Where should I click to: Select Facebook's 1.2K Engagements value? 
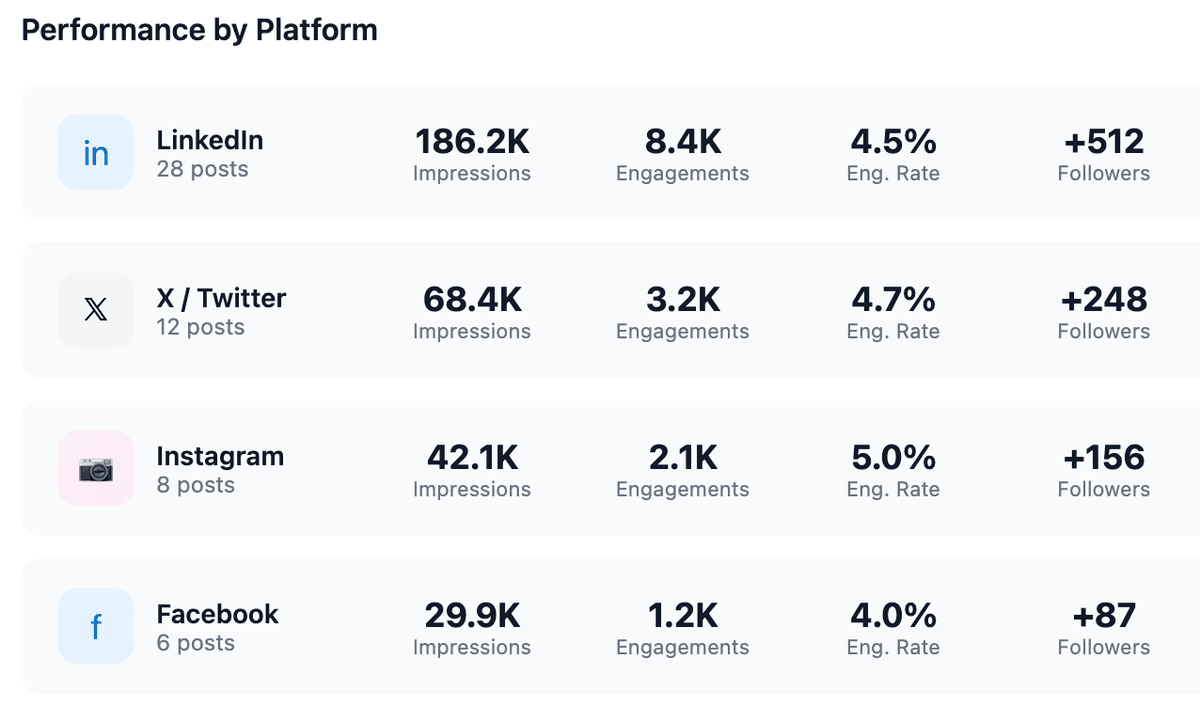[682, 615]
